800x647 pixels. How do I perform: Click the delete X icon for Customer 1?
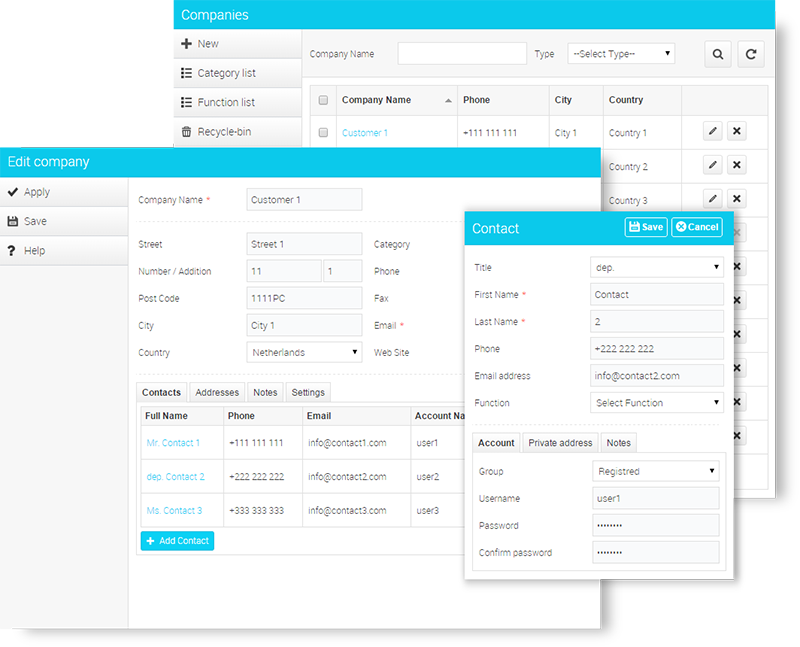(737, 132)
